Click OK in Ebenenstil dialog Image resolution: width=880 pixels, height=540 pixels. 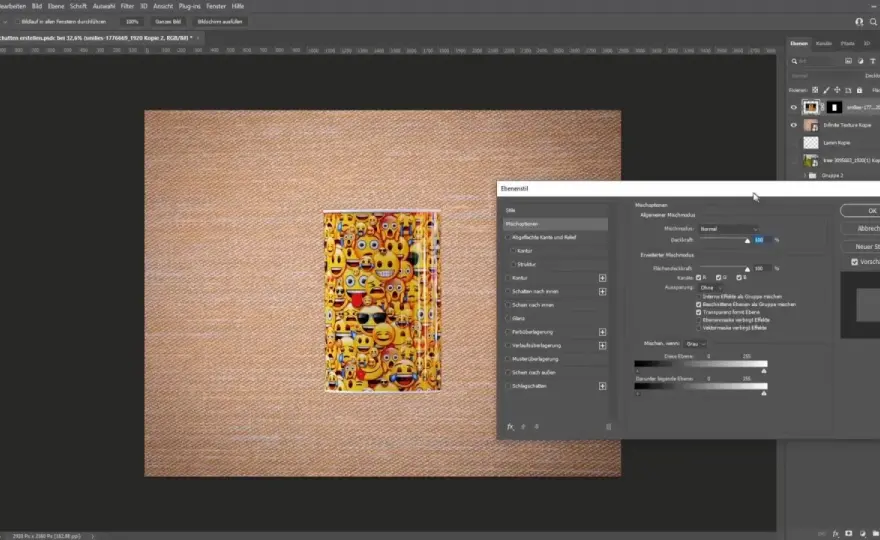(x=861, y=210)
